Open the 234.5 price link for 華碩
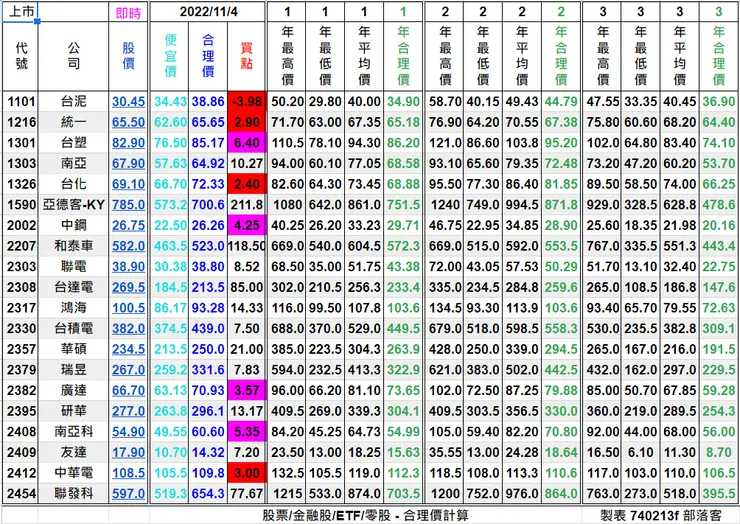Viewport: 740px width, 524px height. point(128,349)
